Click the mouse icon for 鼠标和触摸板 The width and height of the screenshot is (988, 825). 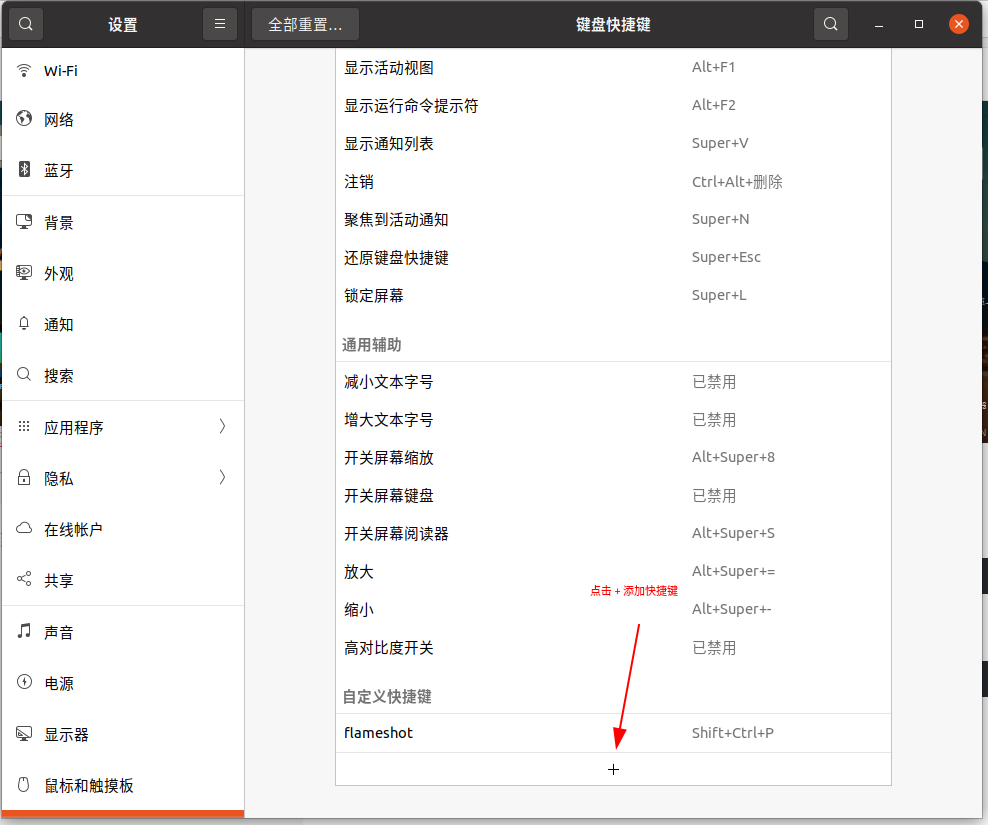(24, 785)
